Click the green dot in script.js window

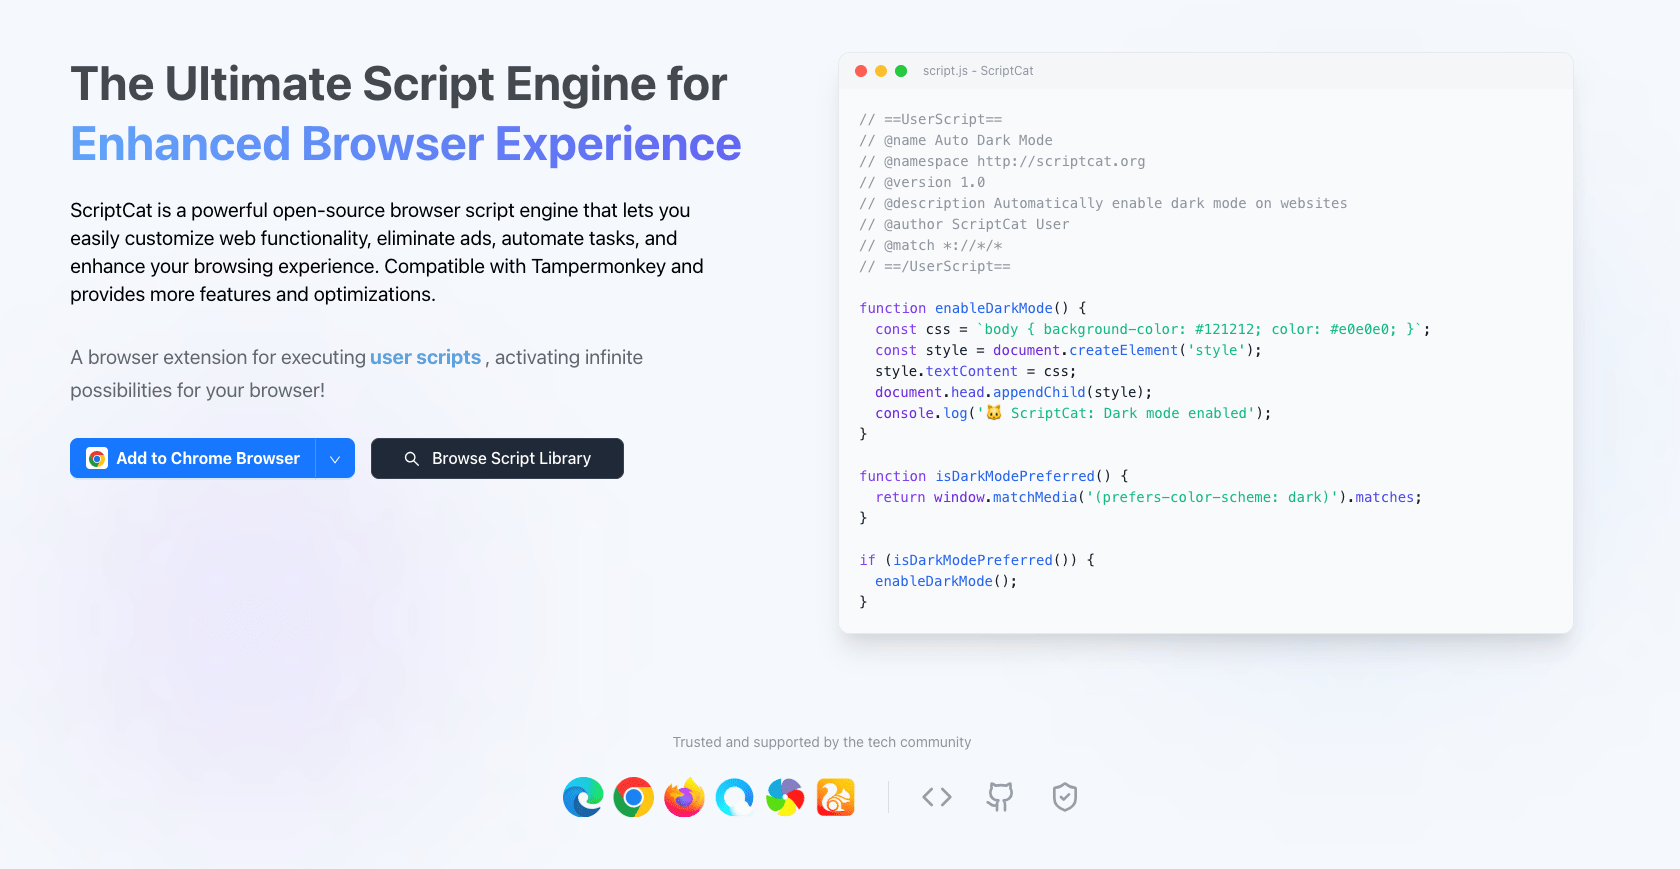(x=901, y=71)
